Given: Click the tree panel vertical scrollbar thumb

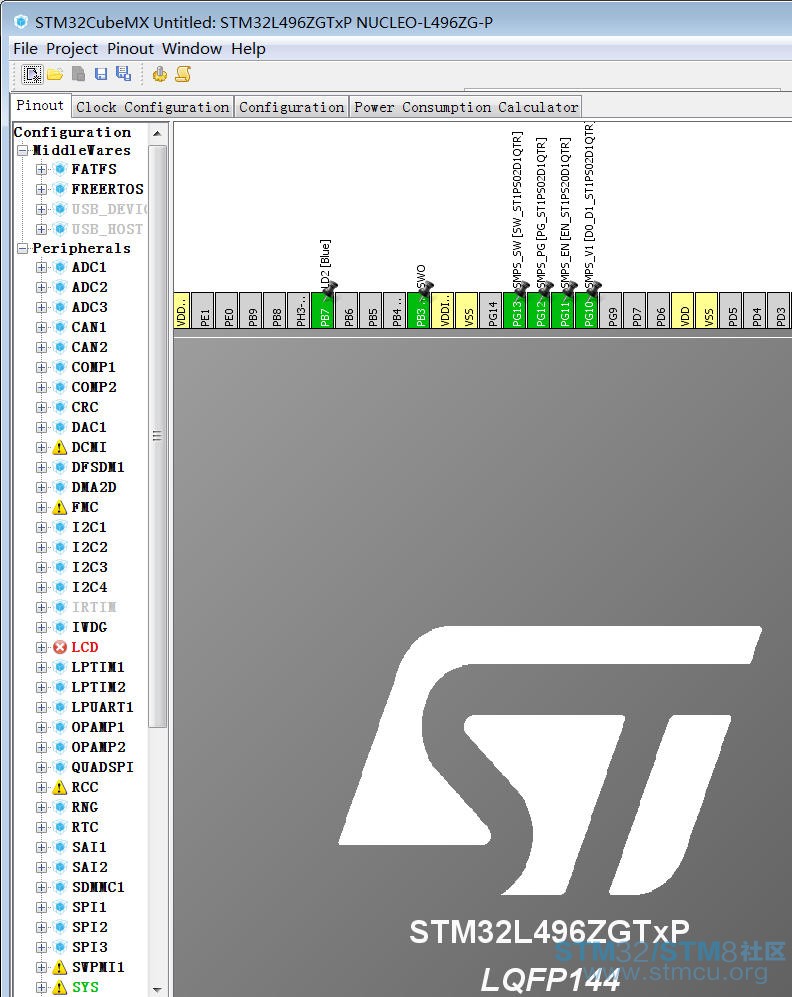Looking at the screenshot, I should pos(157,436).
